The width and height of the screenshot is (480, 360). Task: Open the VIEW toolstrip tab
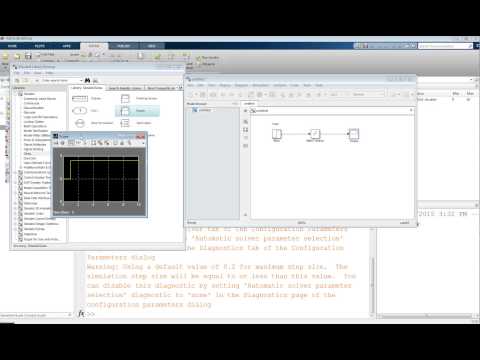(152, 46)
